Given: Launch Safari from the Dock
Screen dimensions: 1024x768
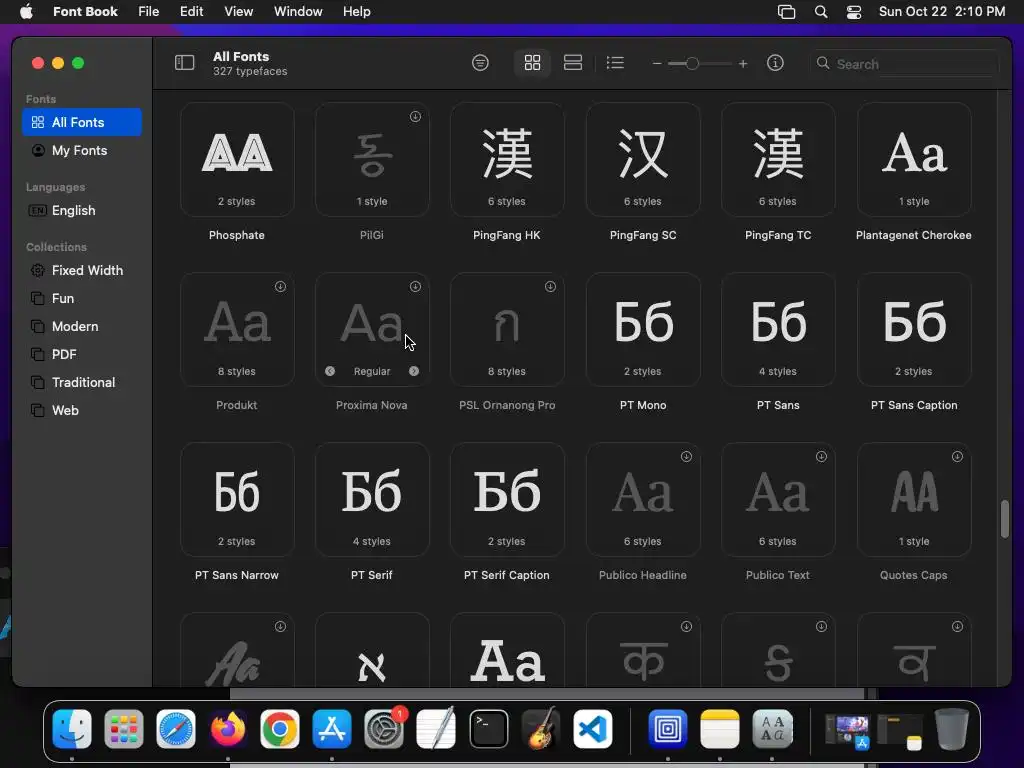Looking at the screenshot, I should click(x=176, y=729).
